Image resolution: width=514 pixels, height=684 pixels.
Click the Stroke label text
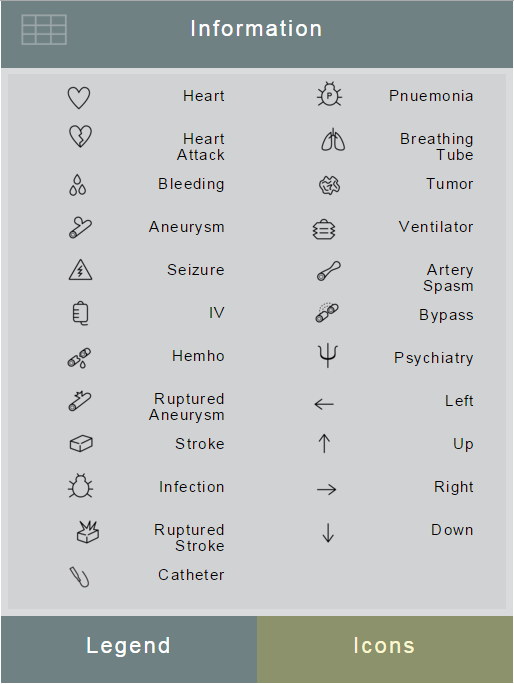[200, 444]
